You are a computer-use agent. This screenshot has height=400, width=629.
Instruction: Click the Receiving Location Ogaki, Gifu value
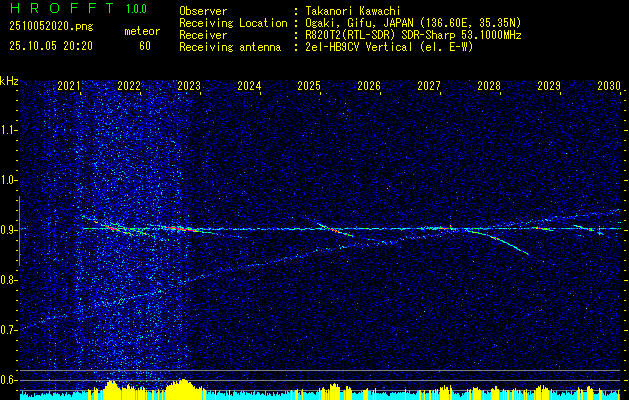pos(413,23)
